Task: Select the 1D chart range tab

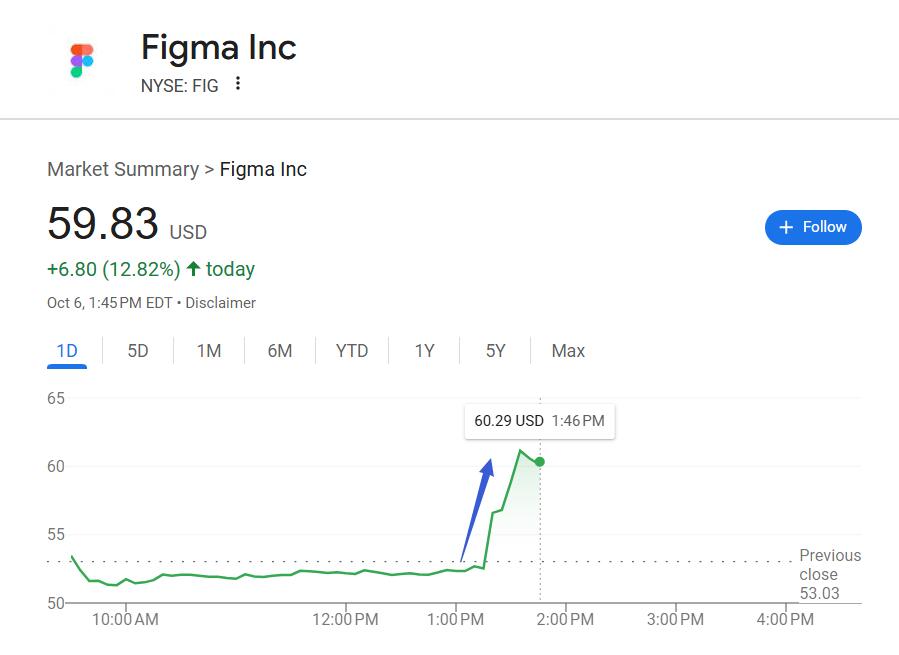Action: (67, 351)
